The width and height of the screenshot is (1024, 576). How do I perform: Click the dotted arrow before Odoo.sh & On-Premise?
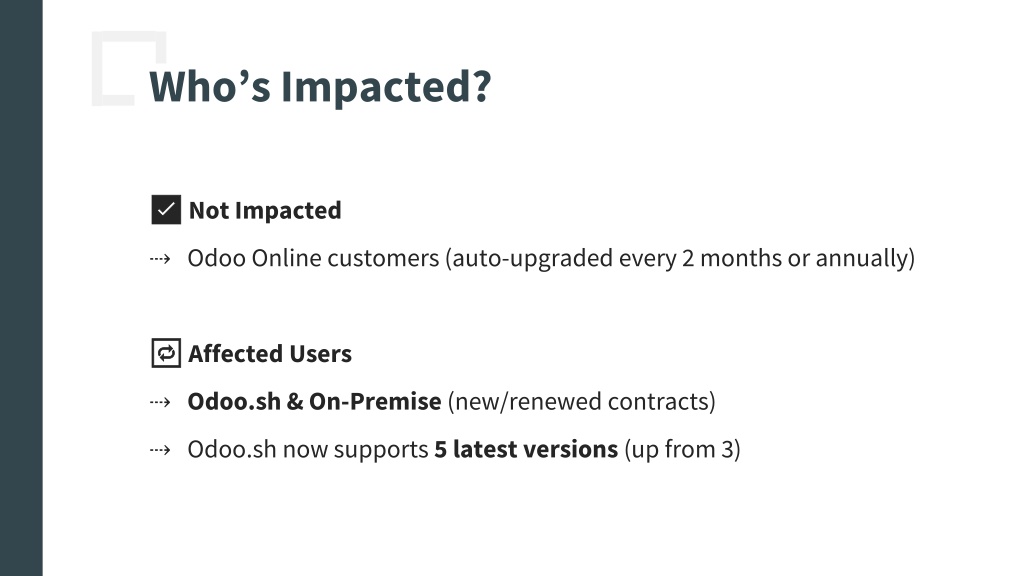(160, 402)
